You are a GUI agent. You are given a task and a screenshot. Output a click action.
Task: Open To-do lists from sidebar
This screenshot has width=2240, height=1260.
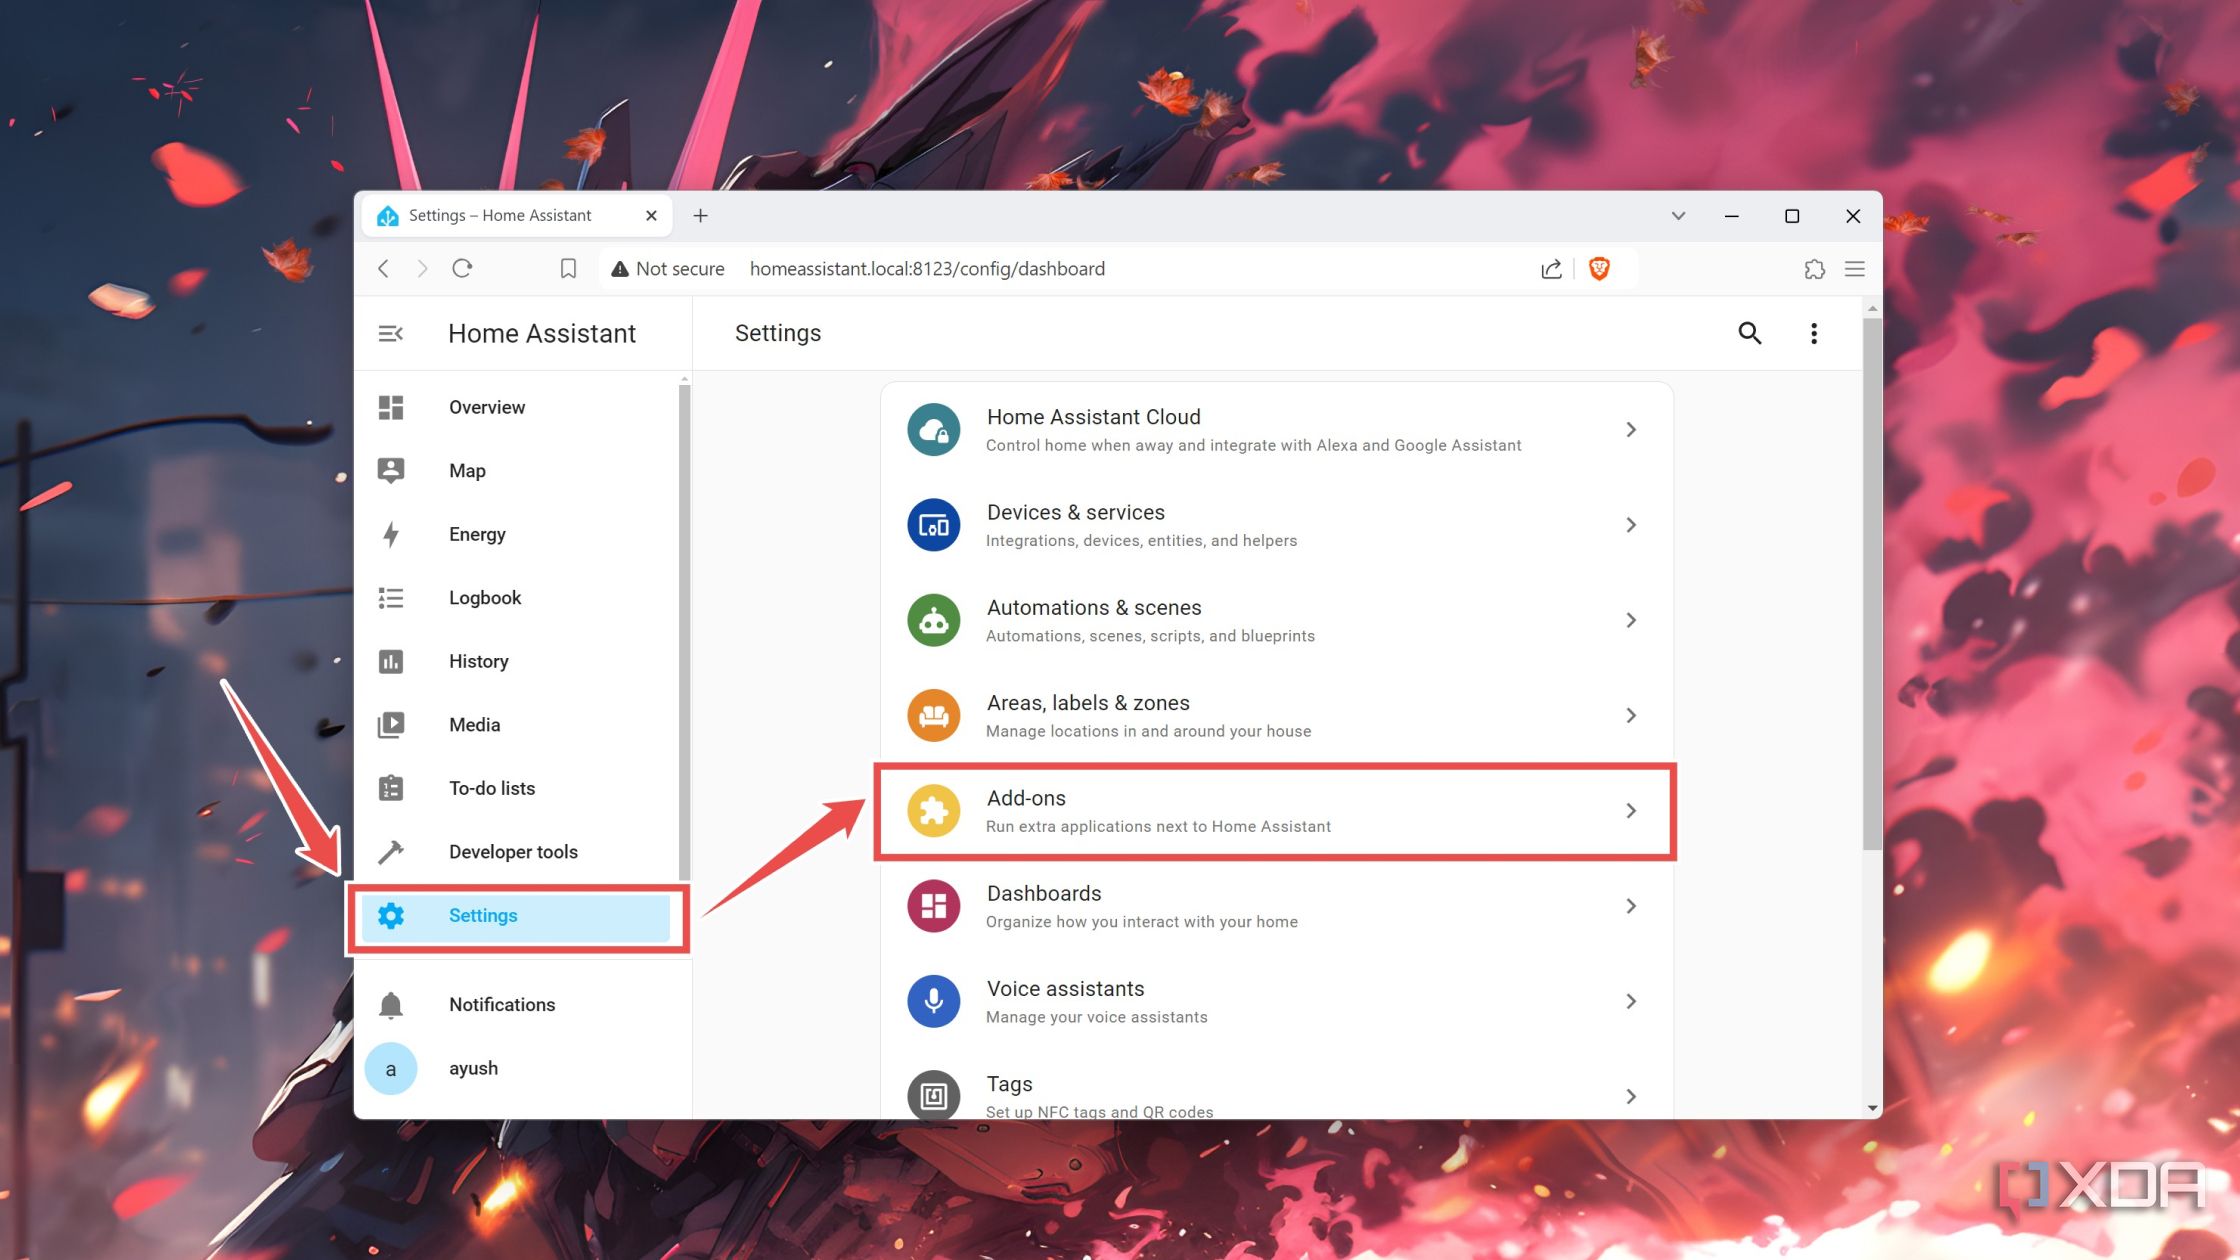click(x=391, y=788)
